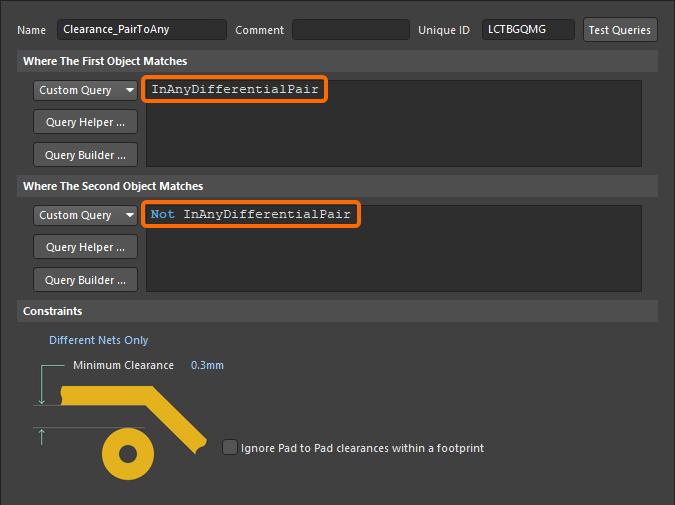Enable Ignore Pad to Pad clearances checkbox
Viewport: 675px width, 505px height.
[231, 448]
